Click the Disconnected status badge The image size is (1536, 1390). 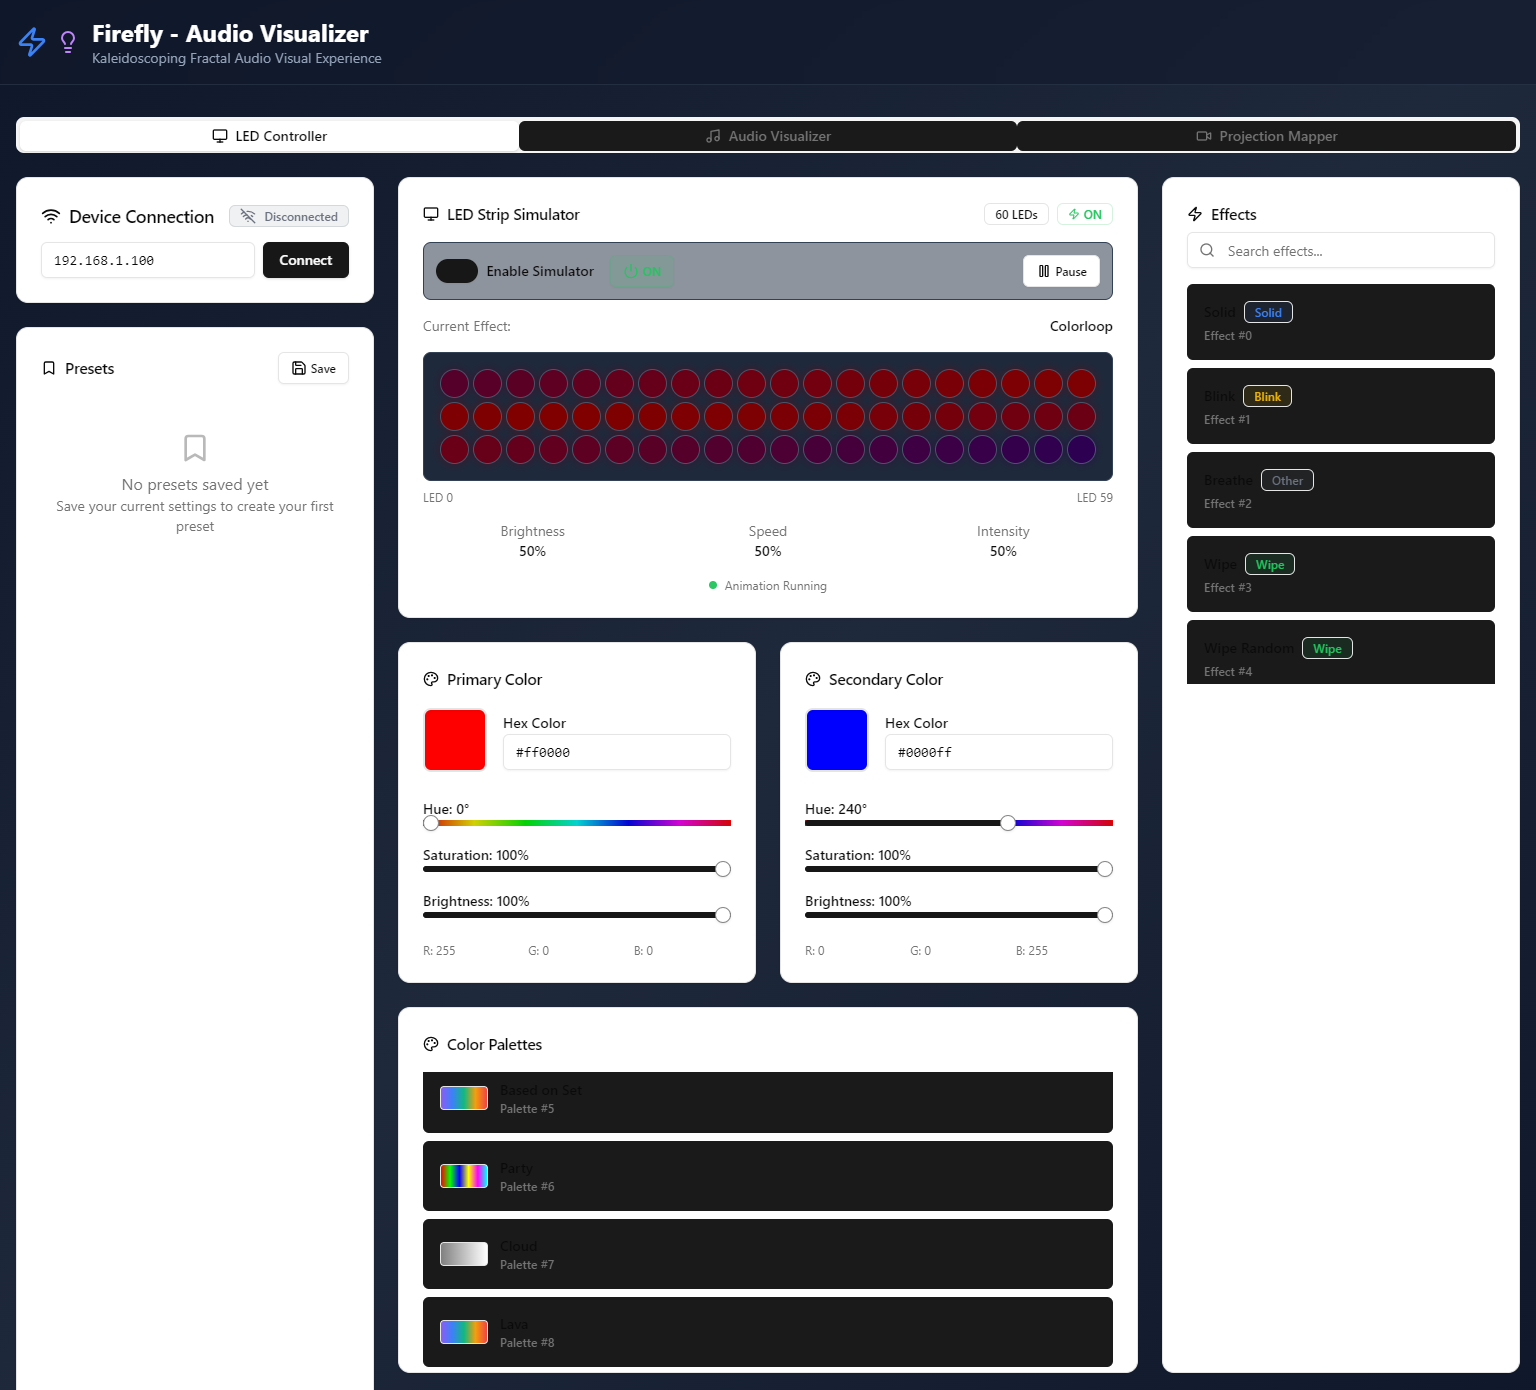click(x=289, y=216)
